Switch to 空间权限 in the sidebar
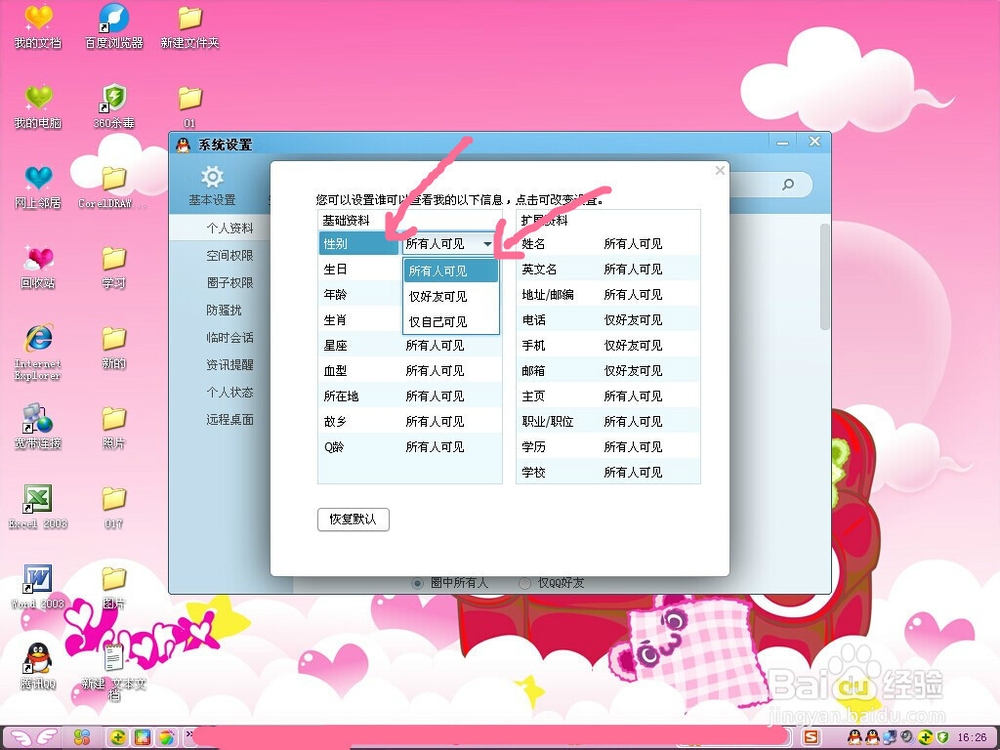Viewport: 1000px width, 750px height. [230, 255]
